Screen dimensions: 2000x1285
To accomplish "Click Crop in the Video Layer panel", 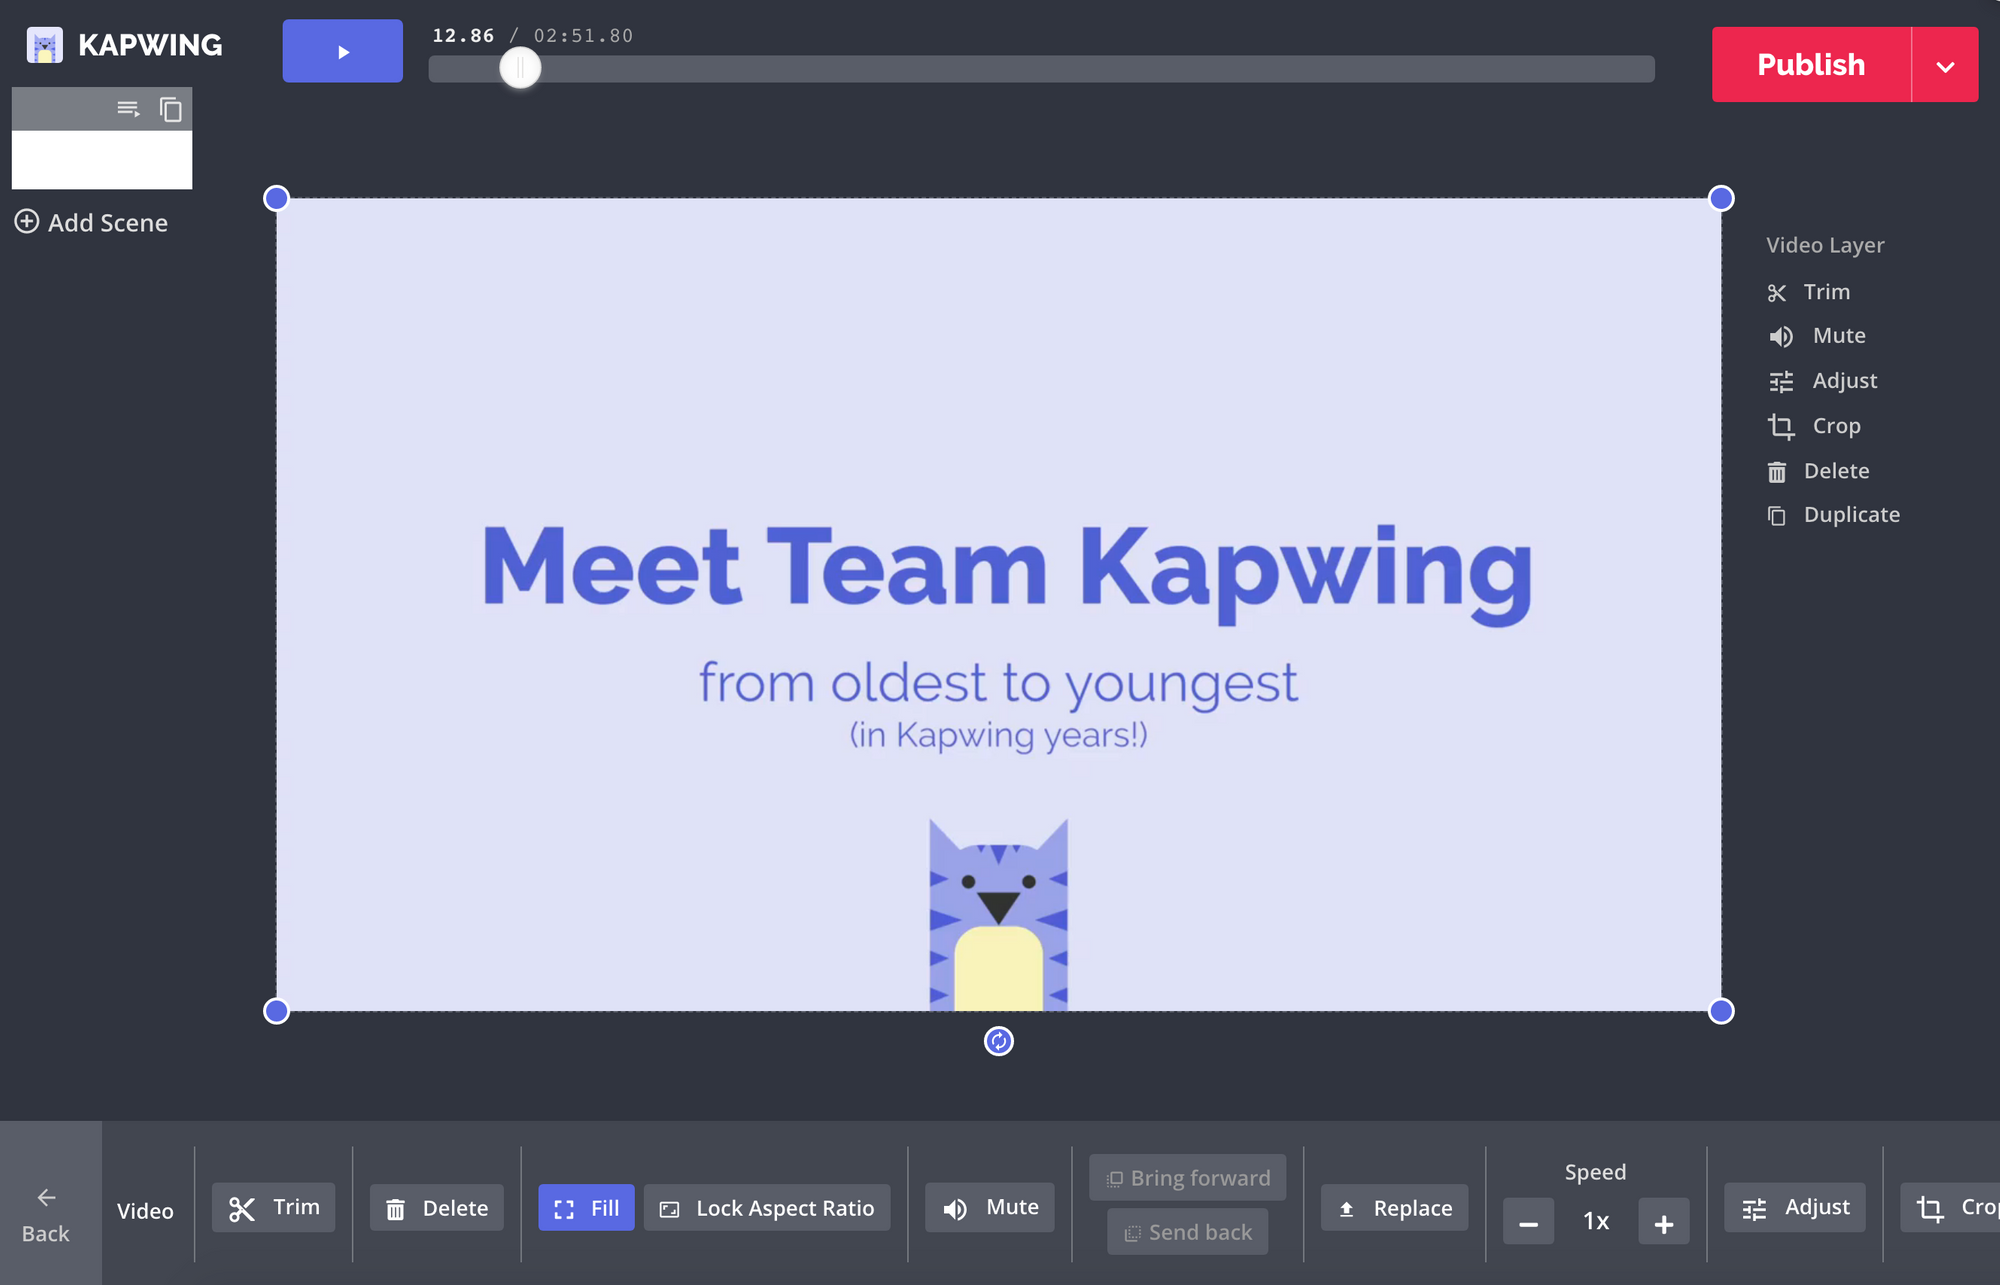I will point(1816,426).
